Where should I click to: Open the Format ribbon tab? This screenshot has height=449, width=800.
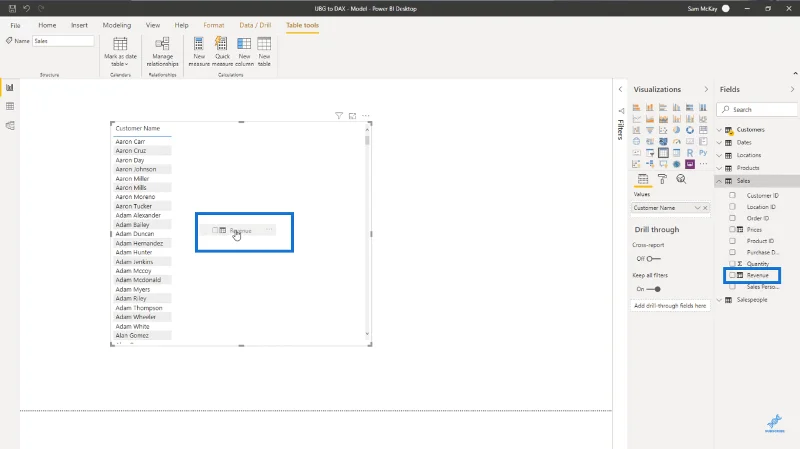214,25
